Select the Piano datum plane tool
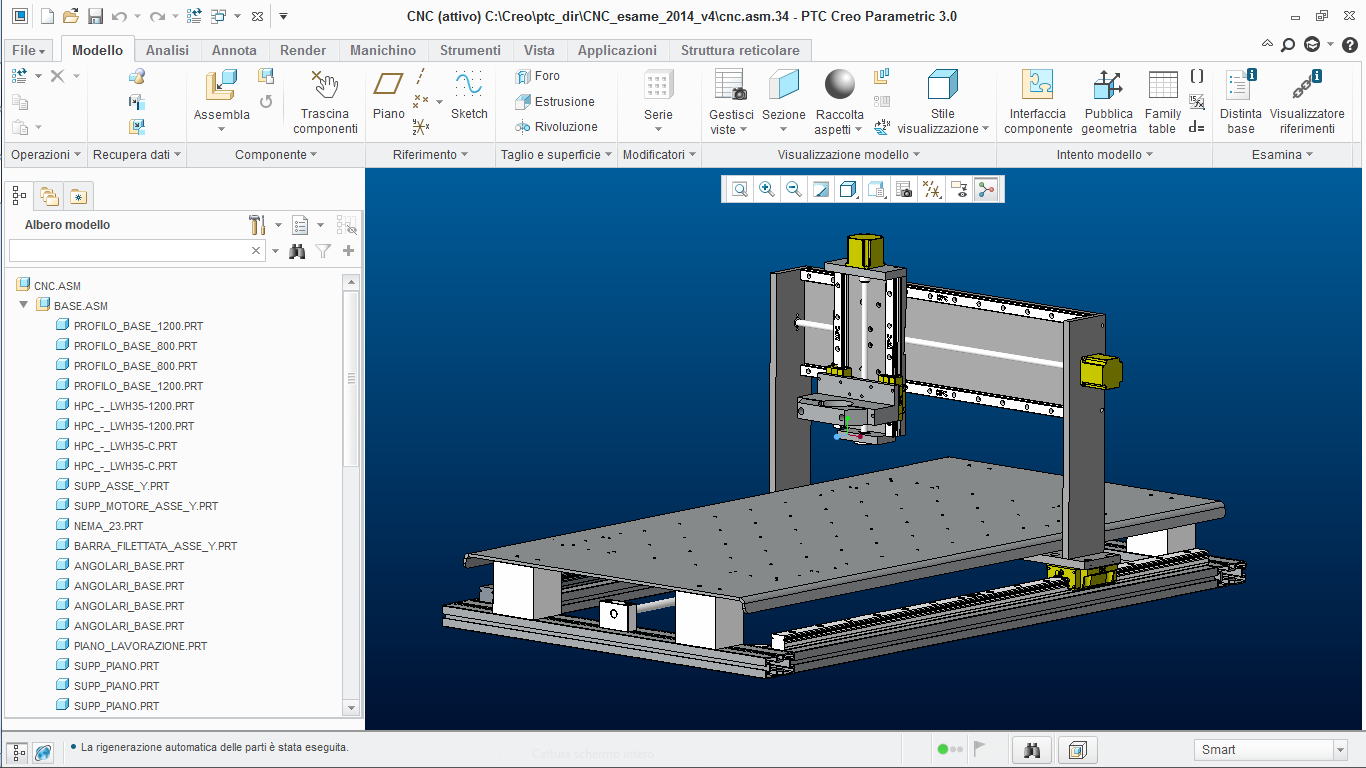Image resolution: width=1366 pixels, height=768 pixels. [x=388, y=96]
